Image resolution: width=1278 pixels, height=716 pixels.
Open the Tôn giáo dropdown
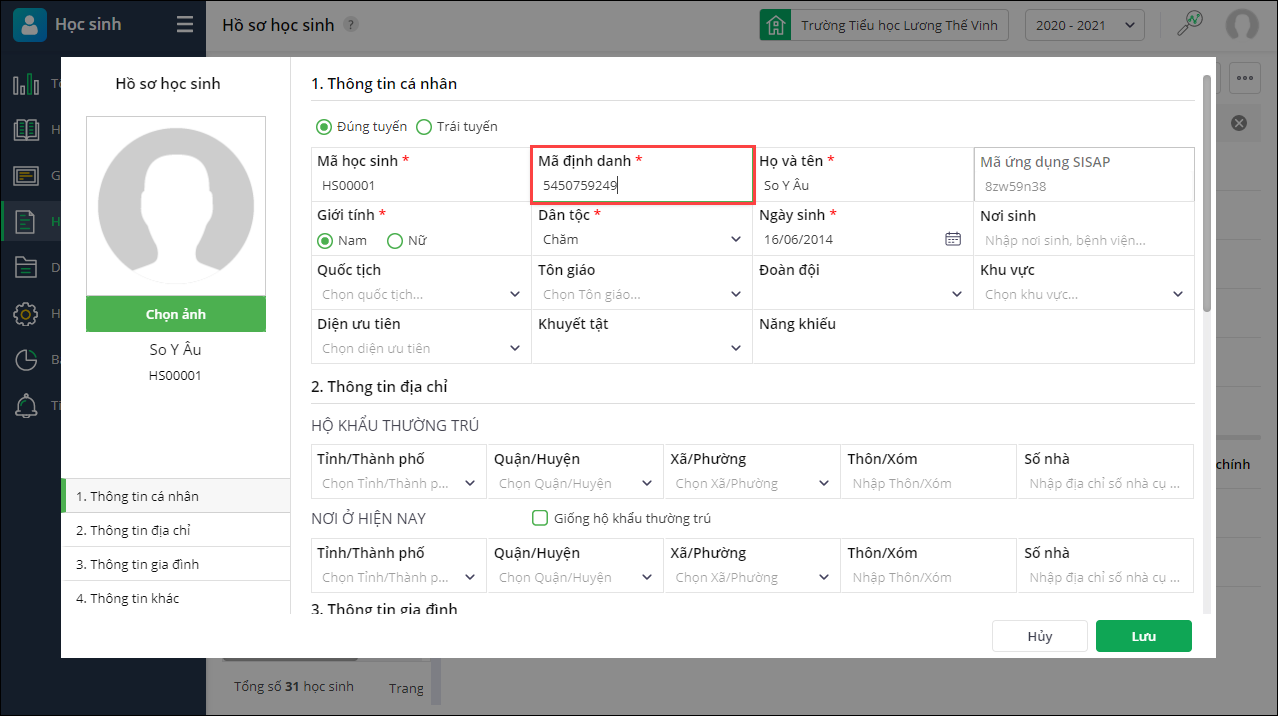tap(642, 294)
